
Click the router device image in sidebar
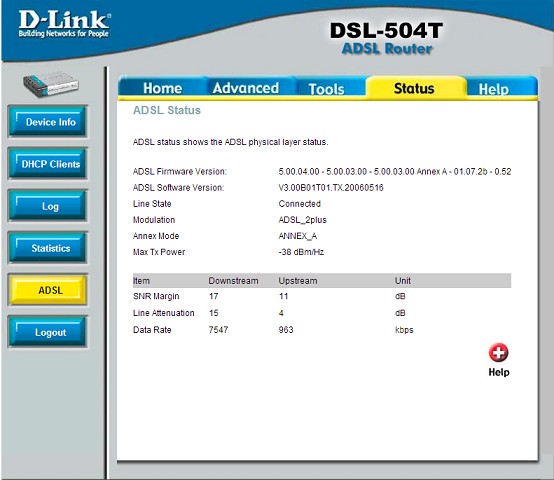point(51,84)
